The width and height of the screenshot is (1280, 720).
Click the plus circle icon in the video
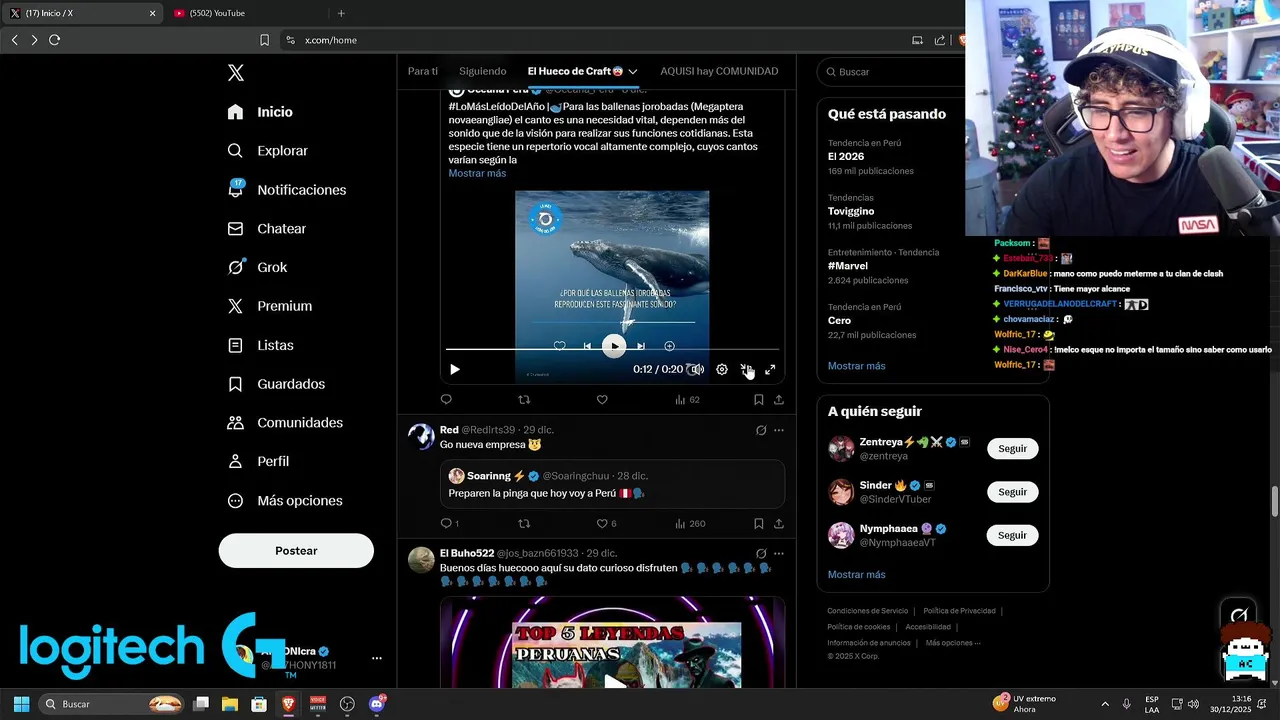(x=669, y=346)
